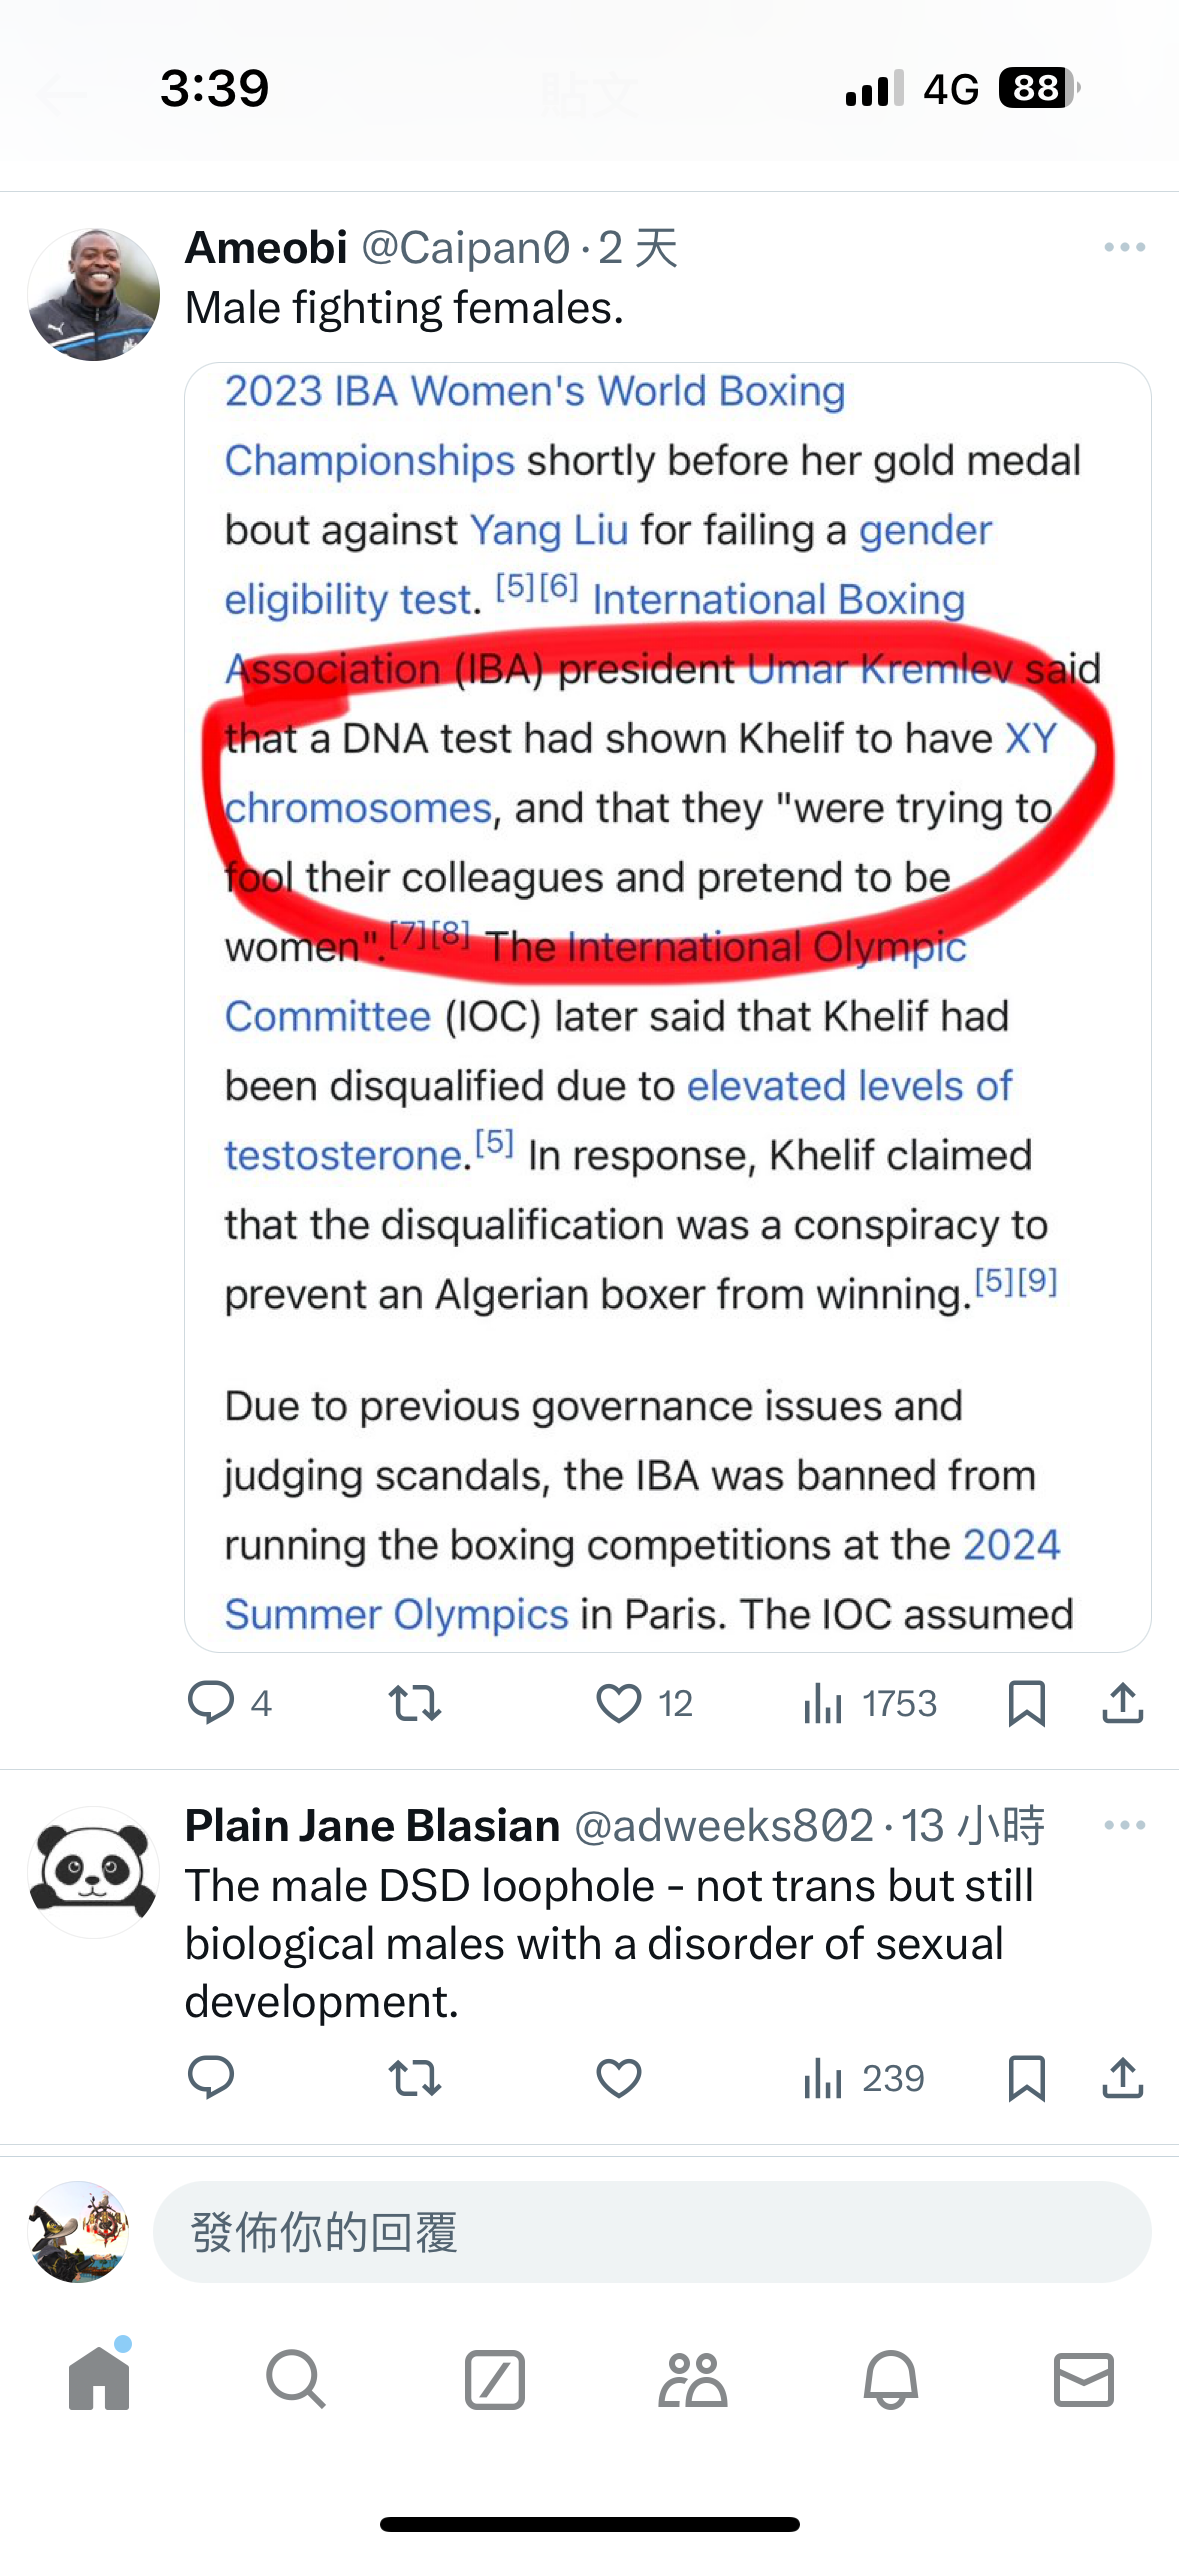Open Notifications bell tab
The height and width of the screenshot is (2556, 1179).
[x=890, y=2379]
